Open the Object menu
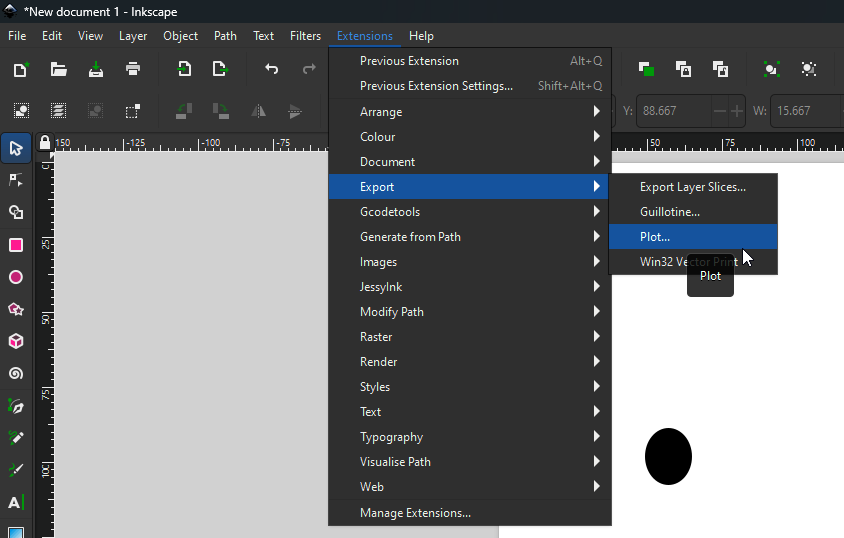844x538 pixels. [x=180, y=36]
